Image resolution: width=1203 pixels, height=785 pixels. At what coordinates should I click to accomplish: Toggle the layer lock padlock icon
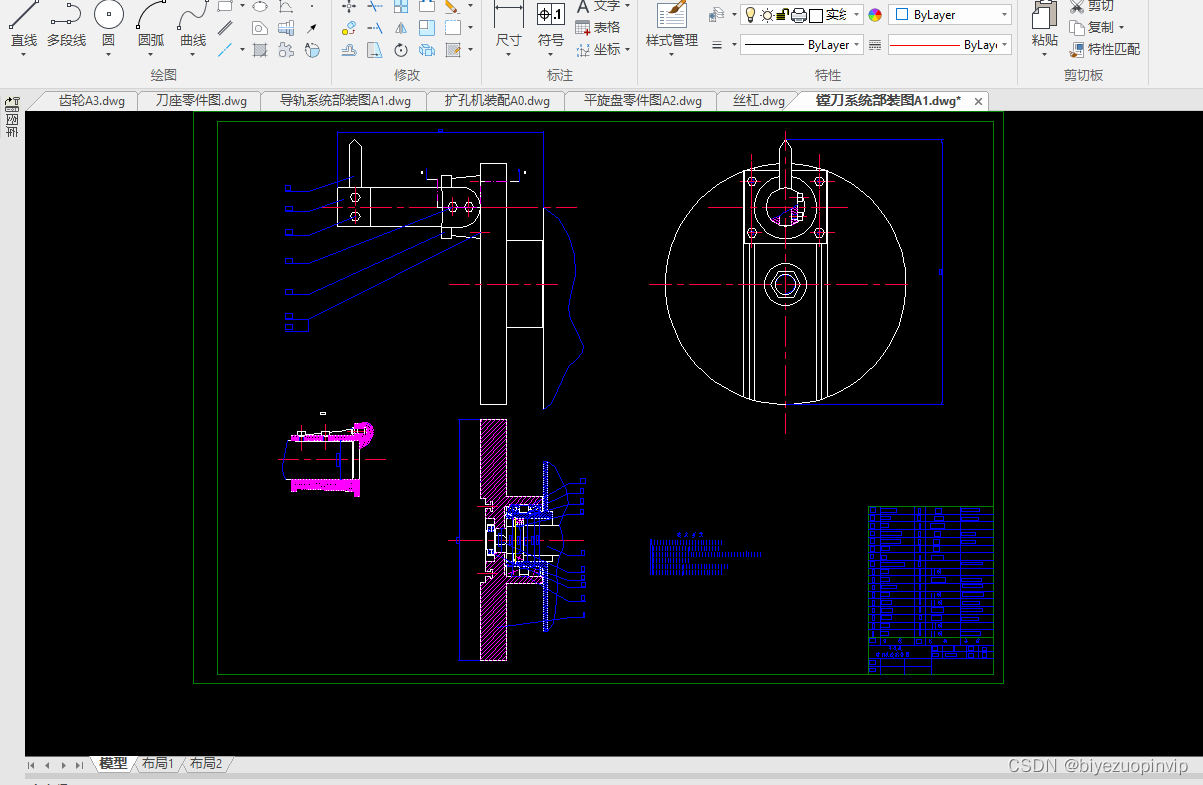pos(782,15)
